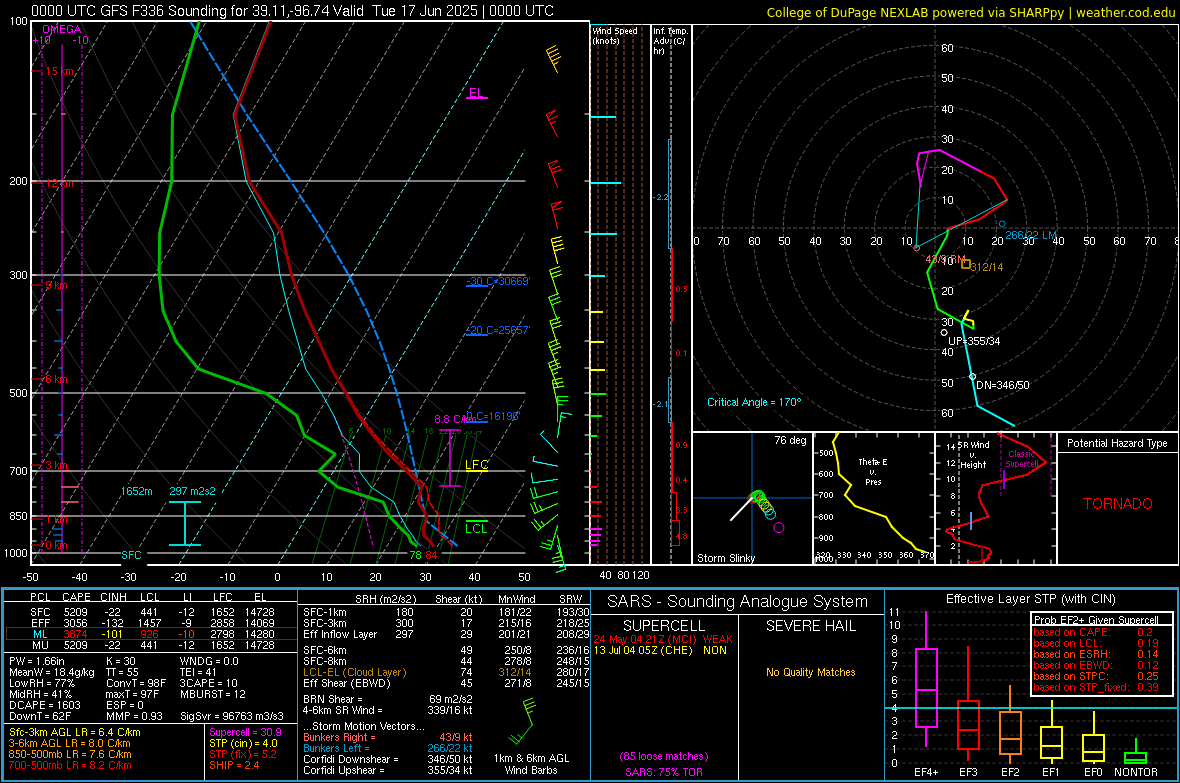Click the DCAPE = 1603 value
Screen dimensions: 1180x783
(44, 705)
